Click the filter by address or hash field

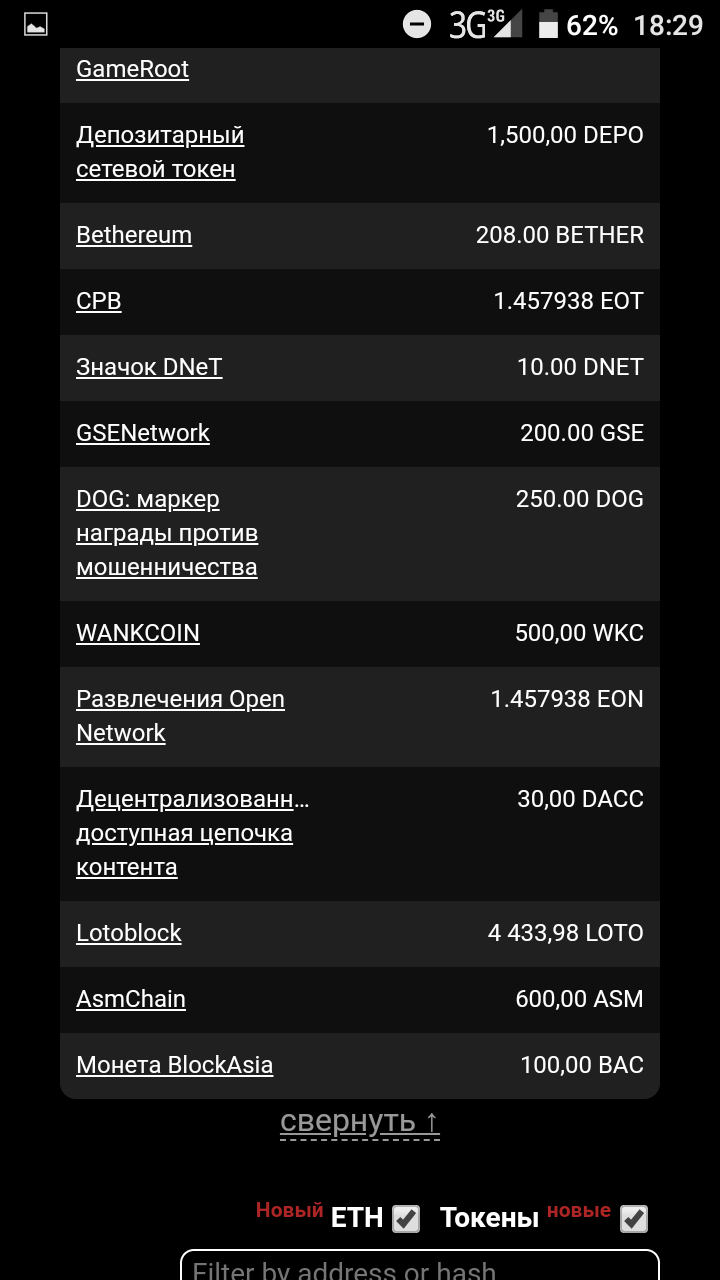tap(420, 1268)
